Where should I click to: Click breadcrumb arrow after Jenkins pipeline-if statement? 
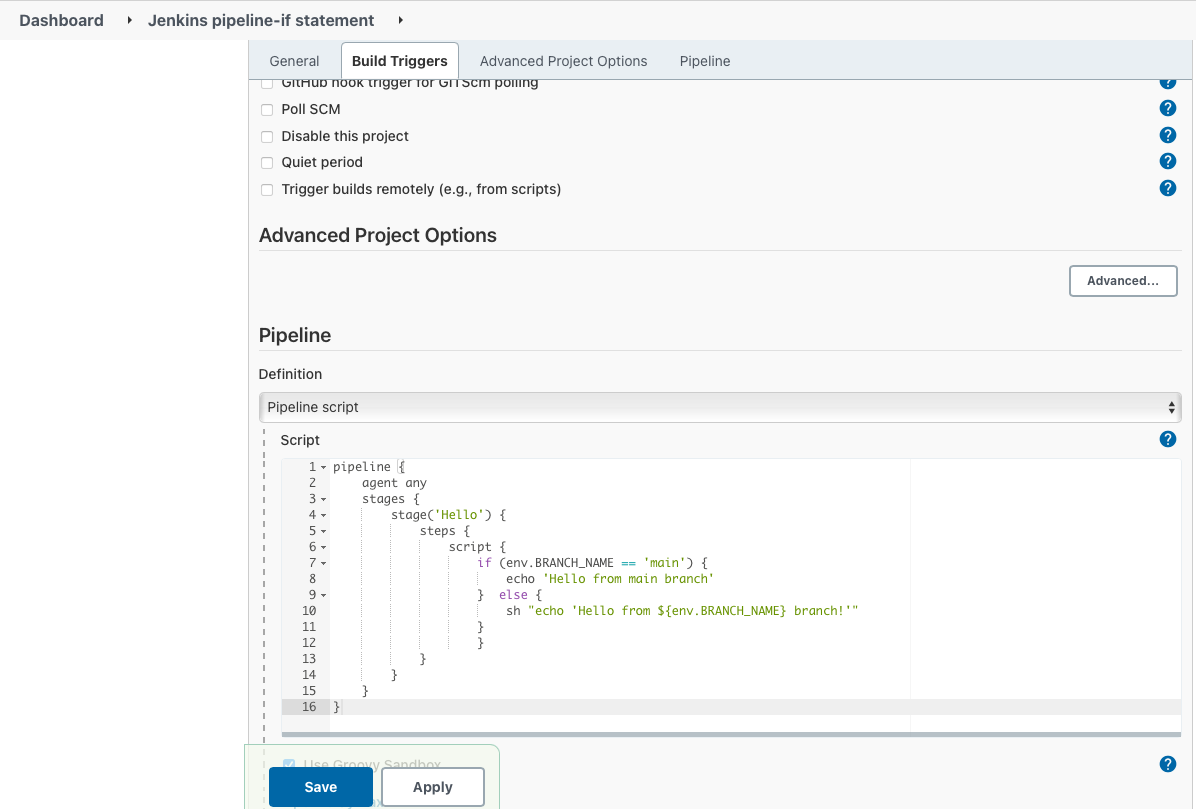click(401, 20)
